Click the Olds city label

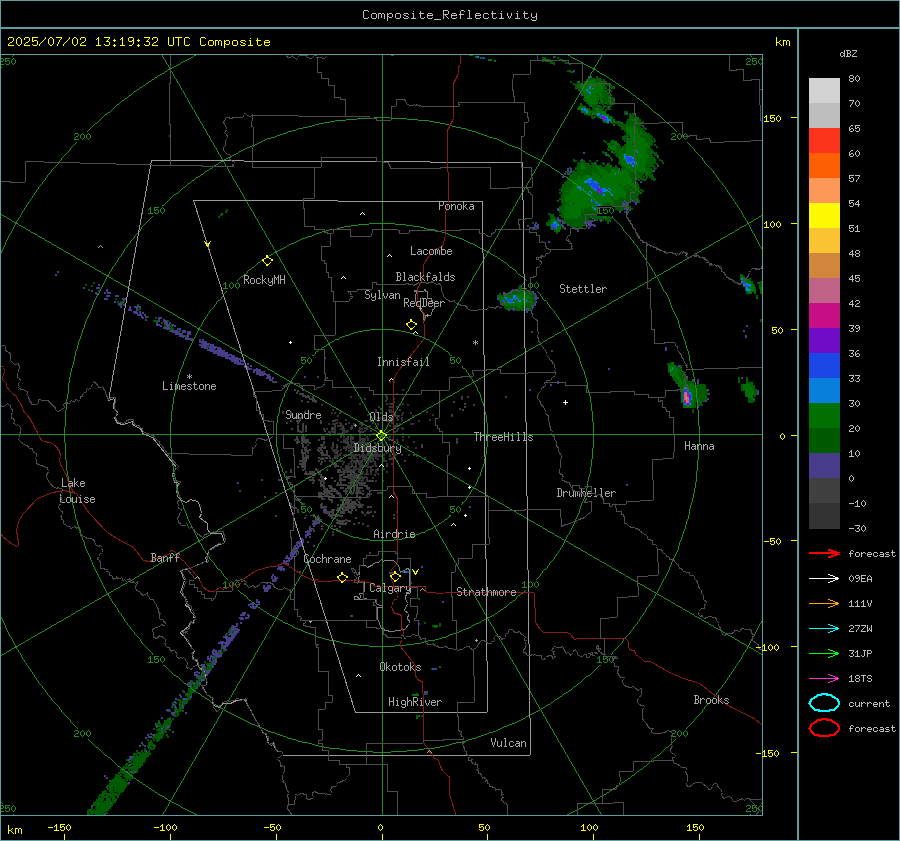point(381,417)
